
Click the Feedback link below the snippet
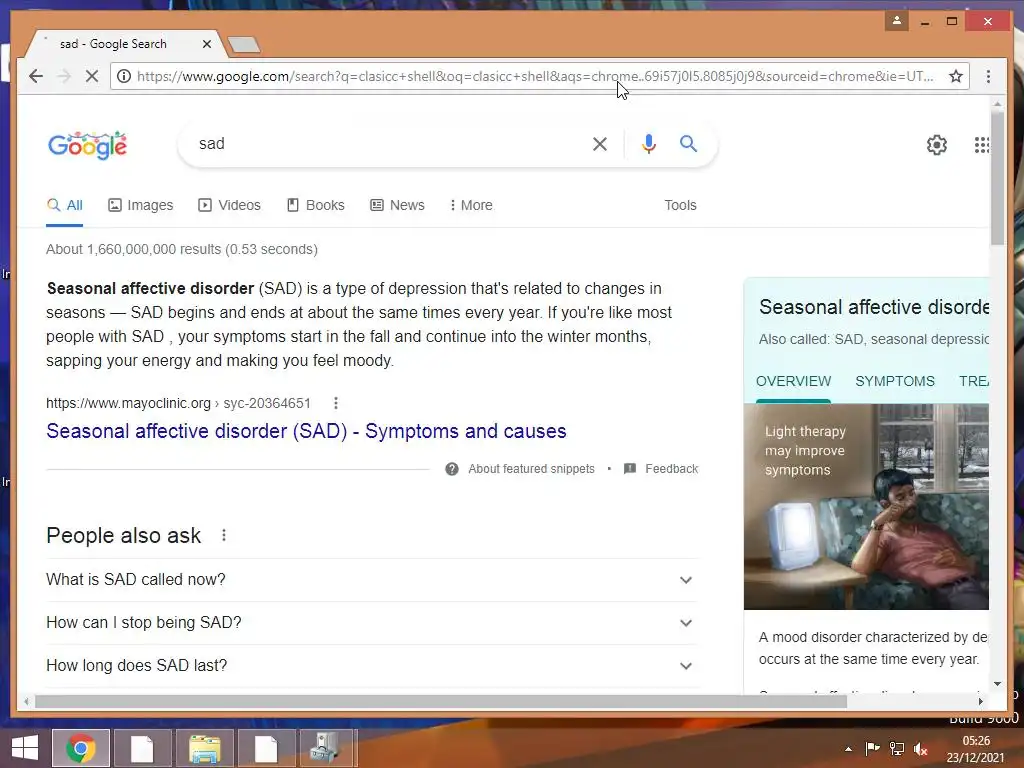[671, 469]
